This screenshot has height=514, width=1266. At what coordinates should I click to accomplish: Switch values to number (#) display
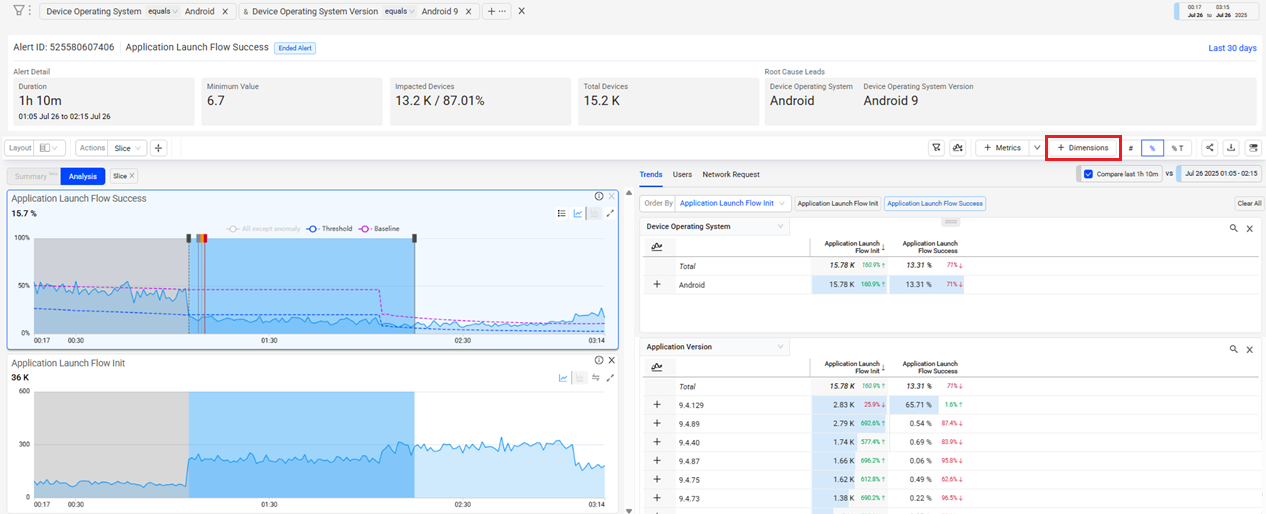coord(1131,148)
